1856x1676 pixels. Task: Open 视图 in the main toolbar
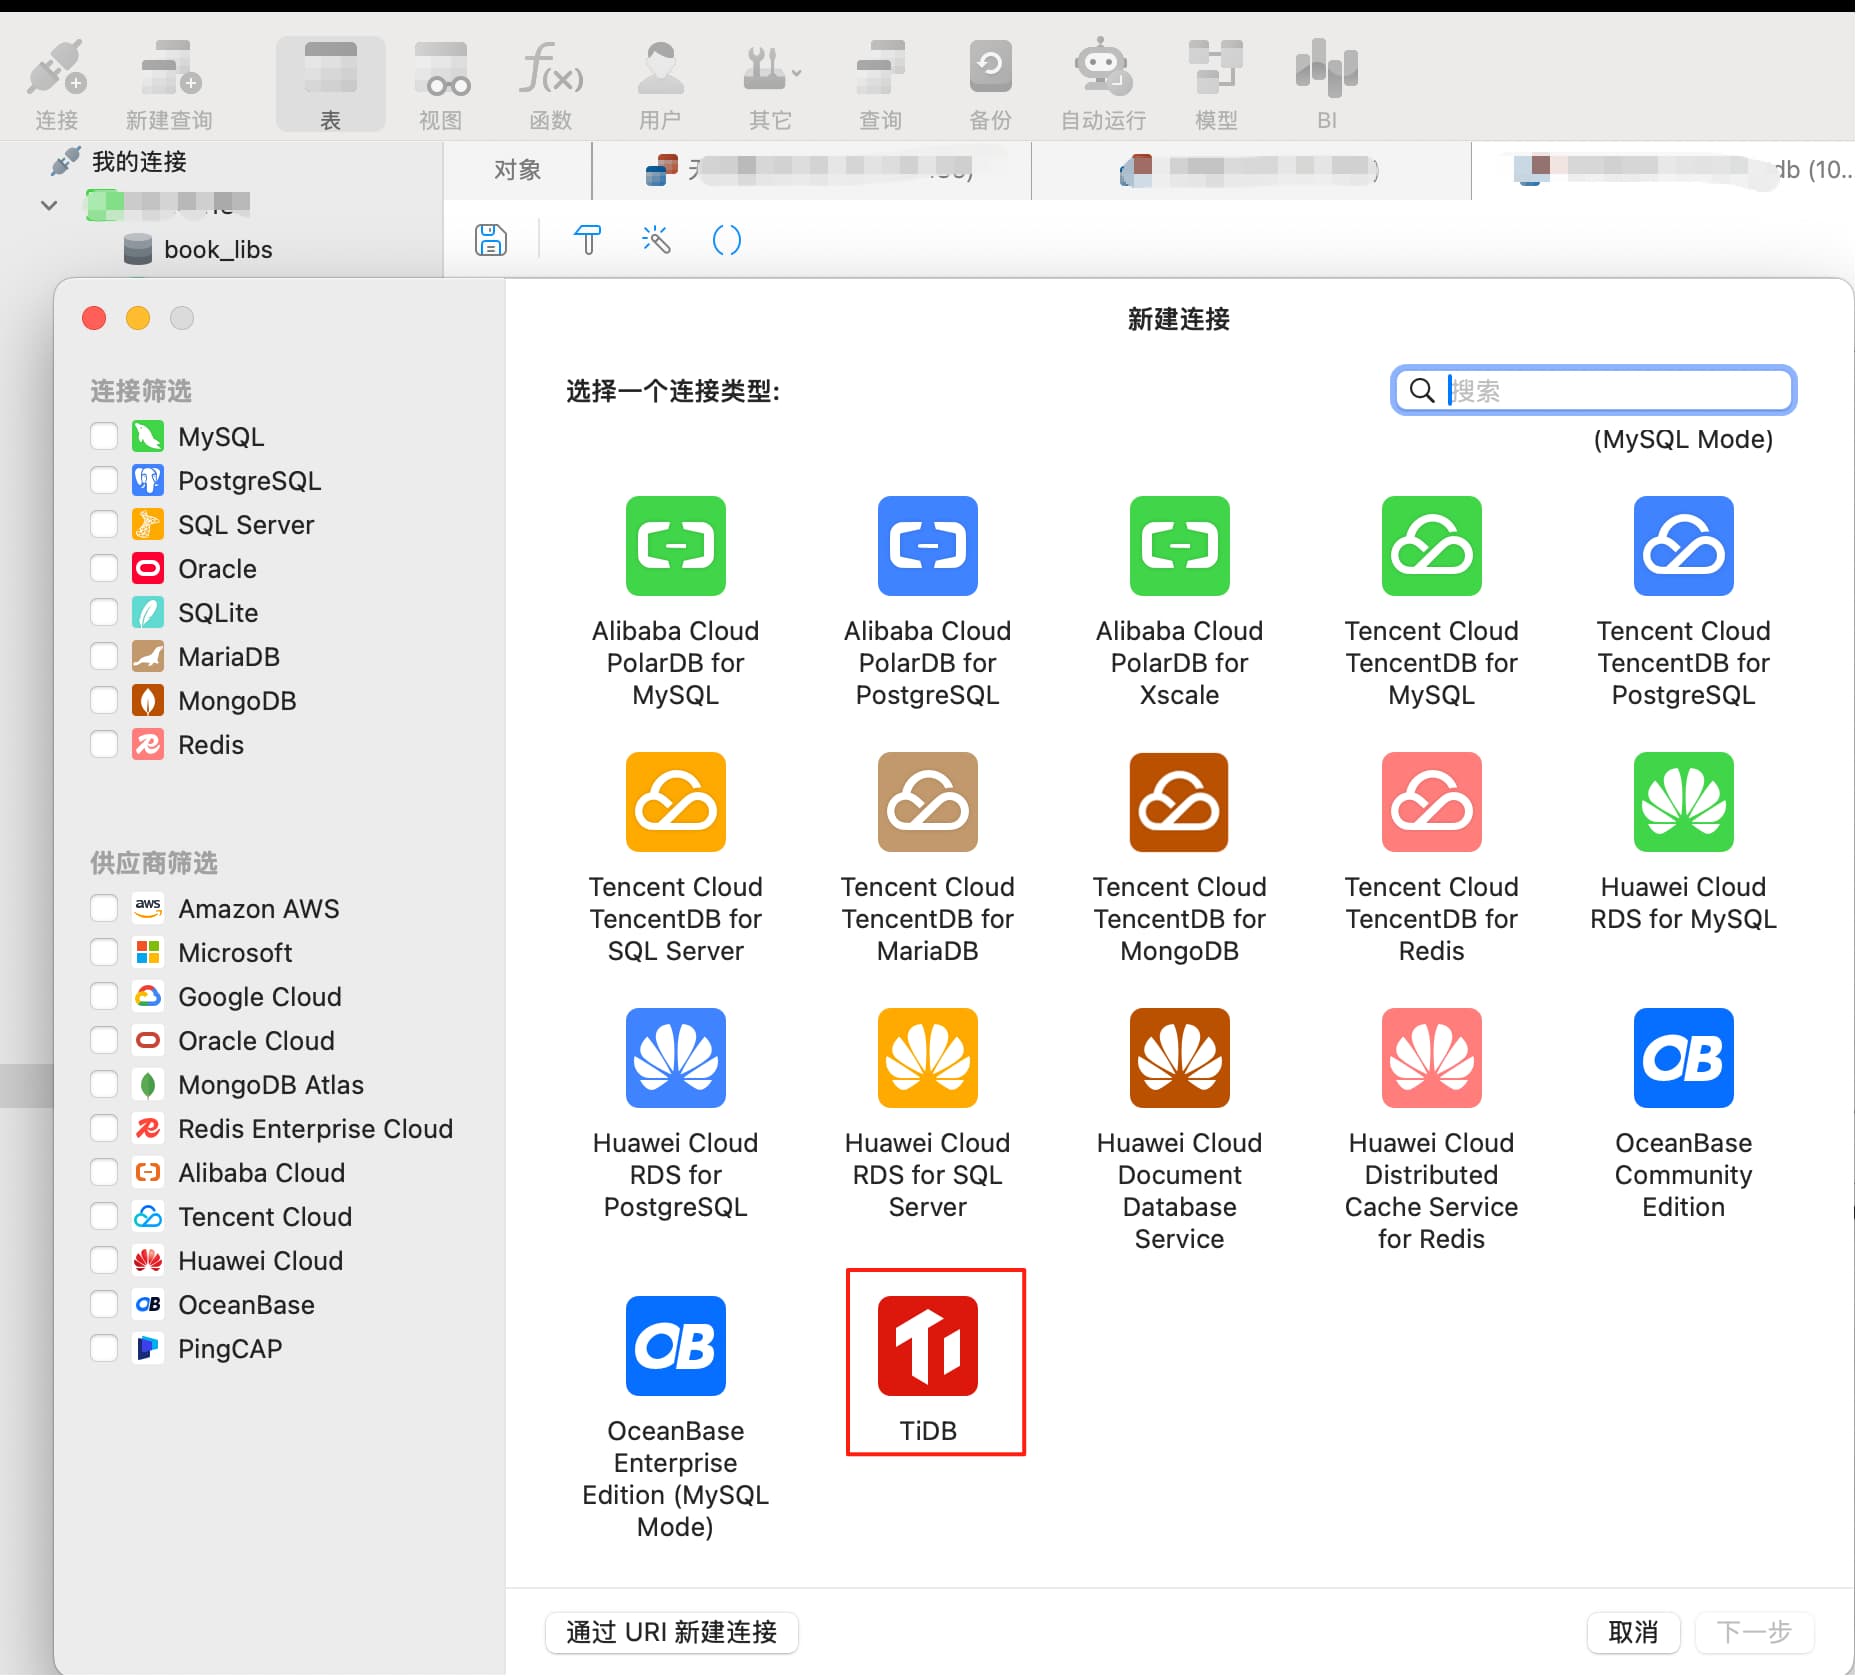click(x=441, y=85)
